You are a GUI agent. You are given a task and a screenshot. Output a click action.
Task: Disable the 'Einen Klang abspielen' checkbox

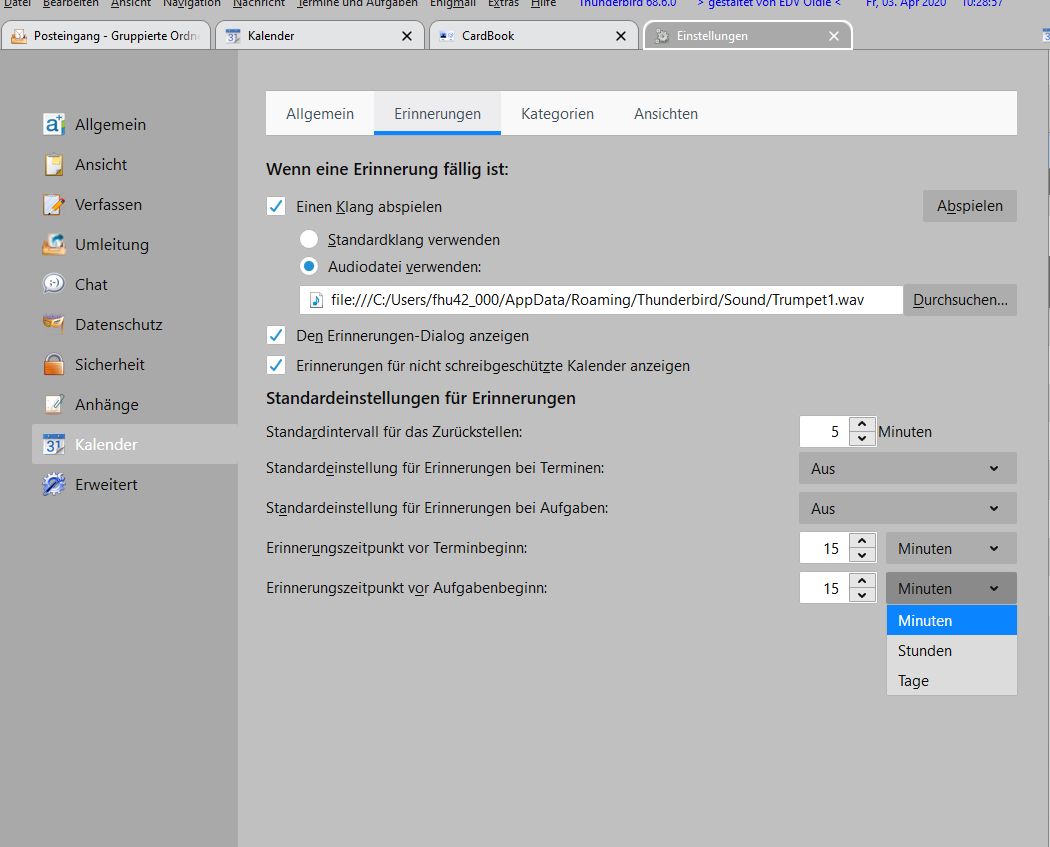[276, 207]
